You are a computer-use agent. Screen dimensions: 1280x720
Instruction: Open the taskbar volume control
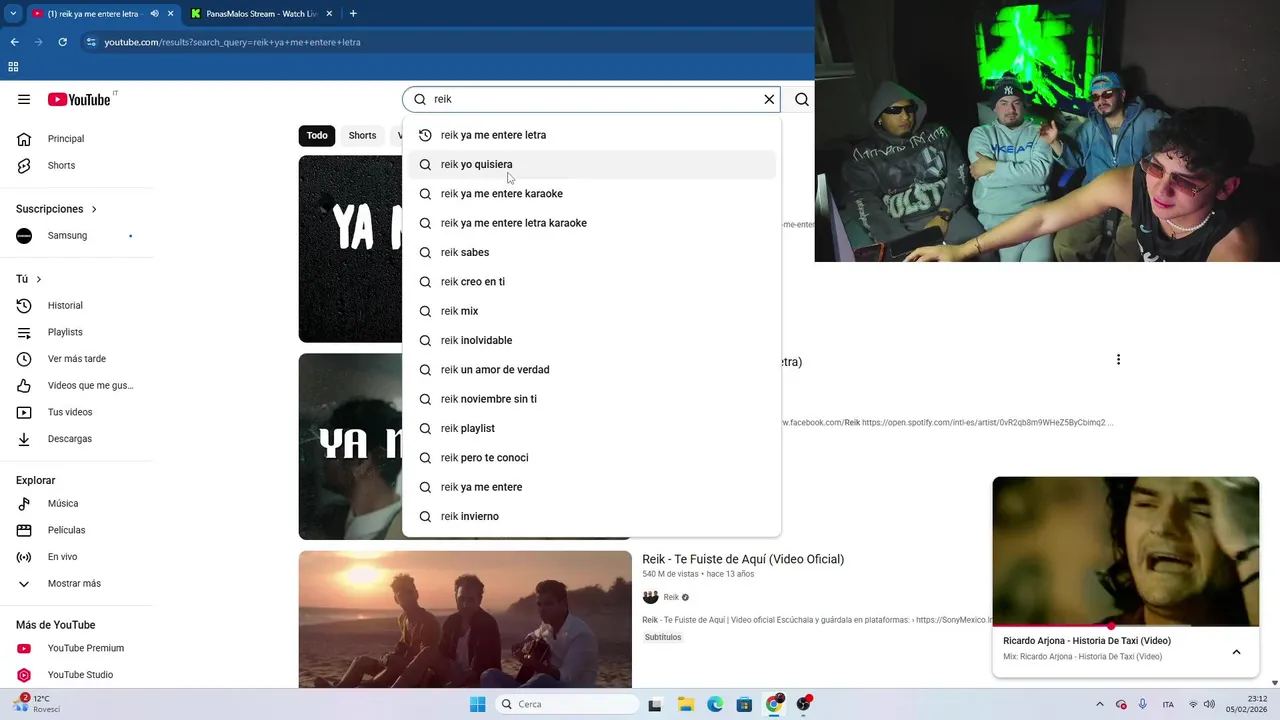point(1209,704)
